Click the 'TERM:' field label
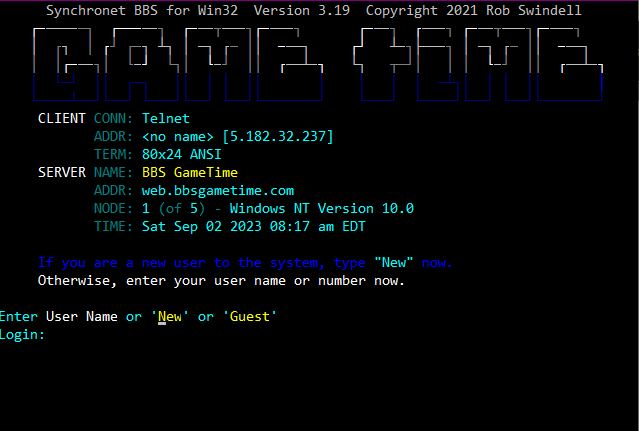Screen dimensions: 639x431 click(113, 154)
